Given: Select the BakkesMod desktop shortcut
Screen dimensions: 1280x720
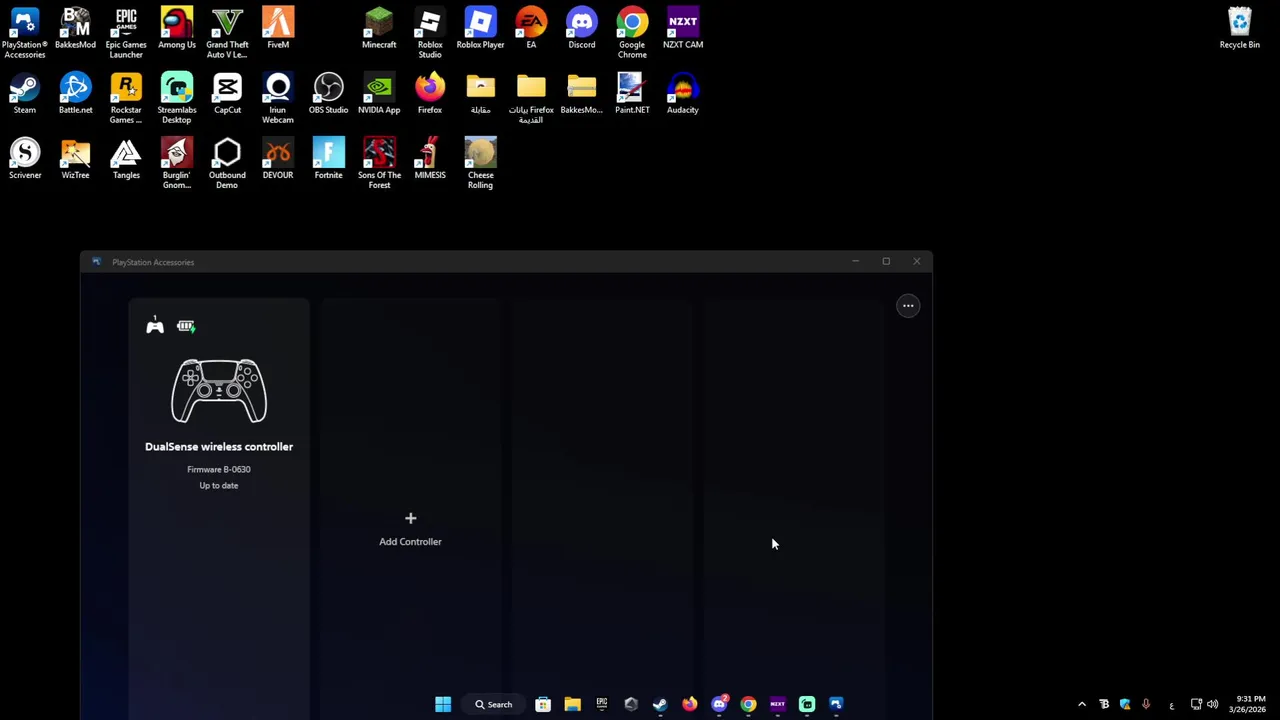Looking at the screenshot, I should click(75, 28).
